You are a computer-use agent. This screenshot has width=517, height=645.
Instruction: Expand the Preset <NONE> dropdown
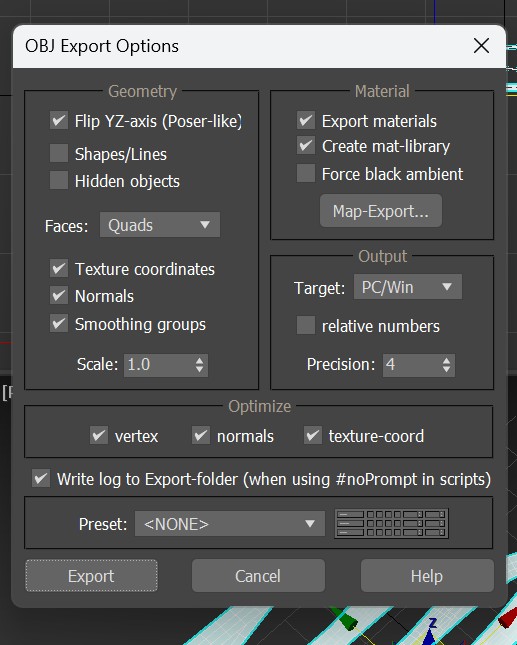(x=230, y=524)
